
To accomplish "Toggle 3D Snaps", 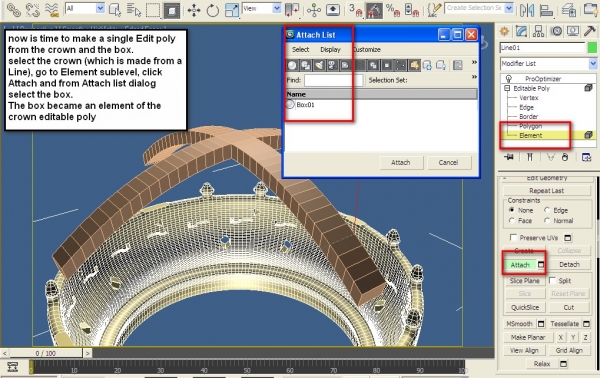I will pos(356,10).
